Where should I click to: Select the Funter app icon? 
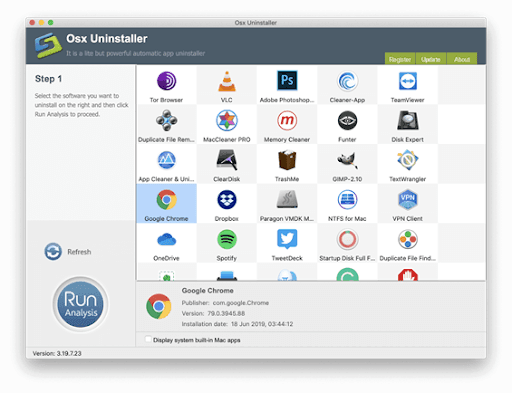347,121
